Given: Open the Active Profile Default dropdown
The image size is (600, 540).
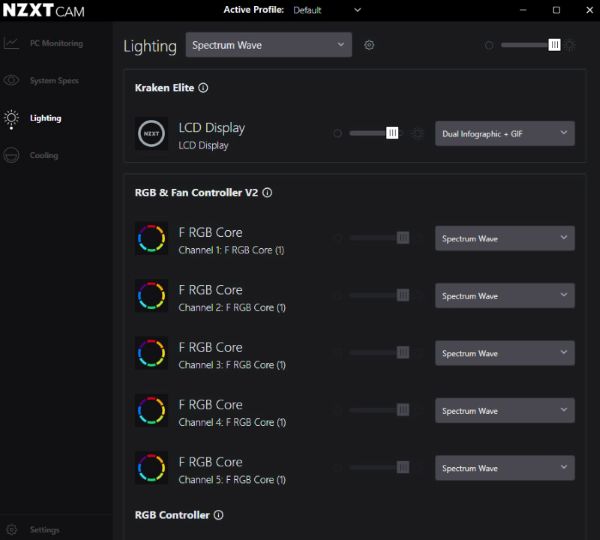Looking at the screenshot, I should 327,10.
